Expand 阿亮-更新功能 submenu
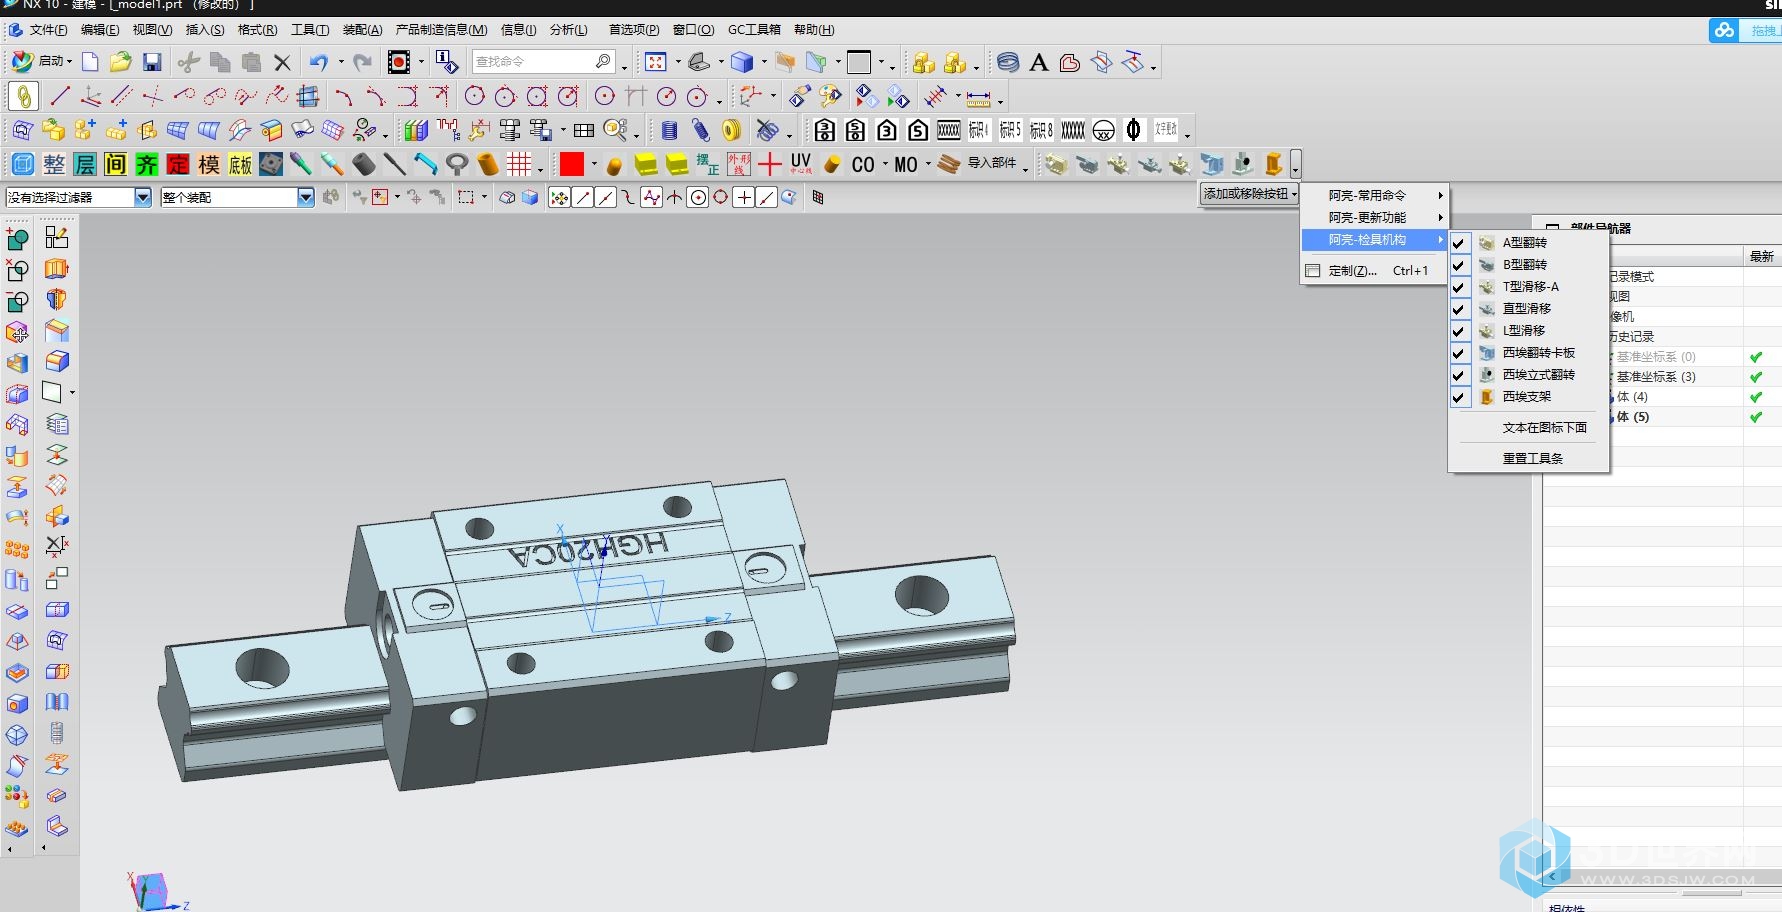The width and height of the screenshot is (1782, 912). pos(1374,217)
